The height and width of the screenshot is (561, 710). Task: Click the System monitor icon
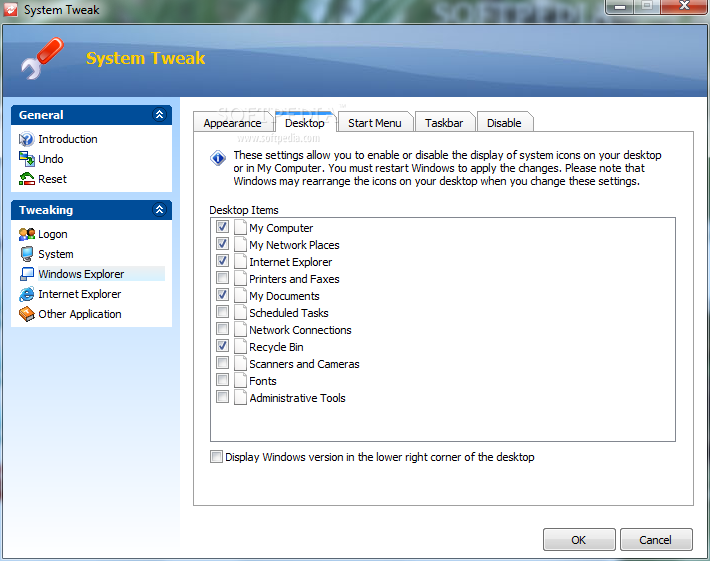[27, 254]
